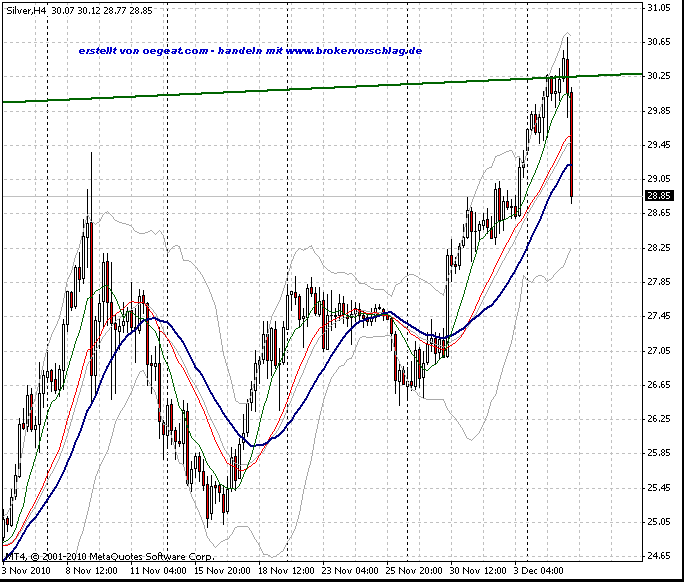This screenshot has width=684, height=582.
Task: Click the 30.25 price scale label
Action: click(659, 76)
